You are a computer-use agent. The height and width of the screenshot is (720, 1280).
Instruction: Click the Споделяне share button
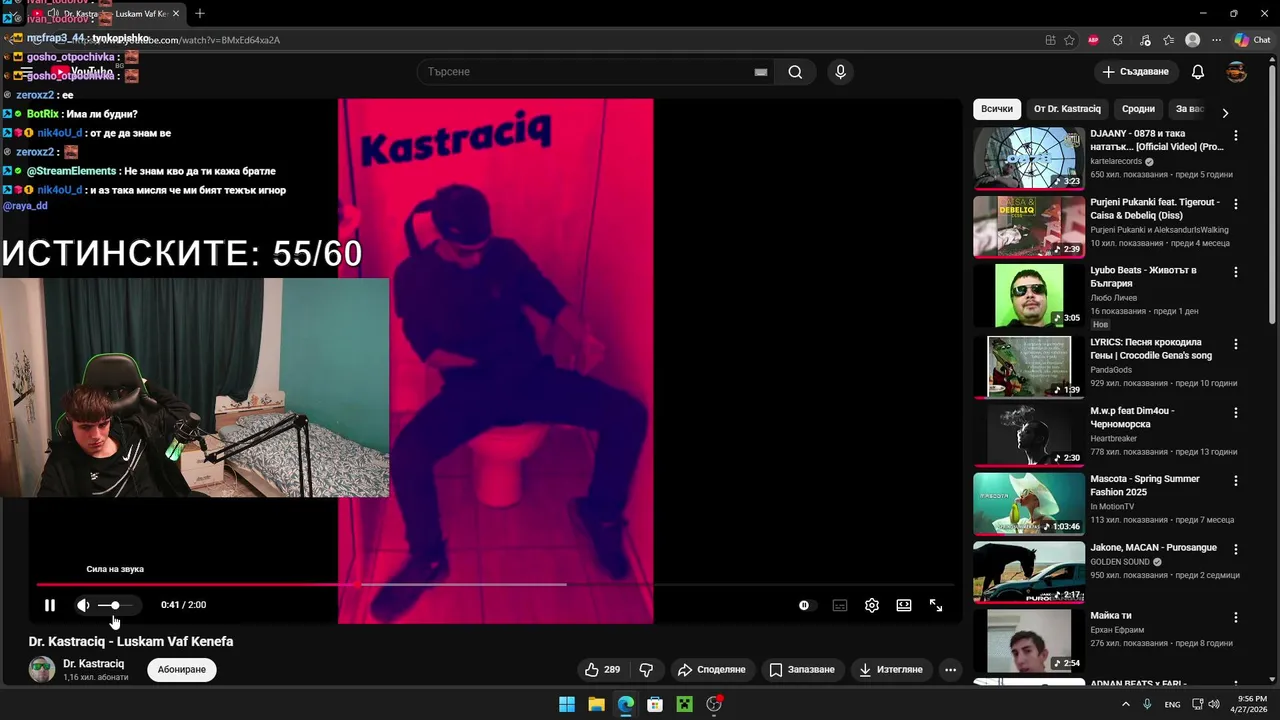pyautogui.click(x=711, y=669)
